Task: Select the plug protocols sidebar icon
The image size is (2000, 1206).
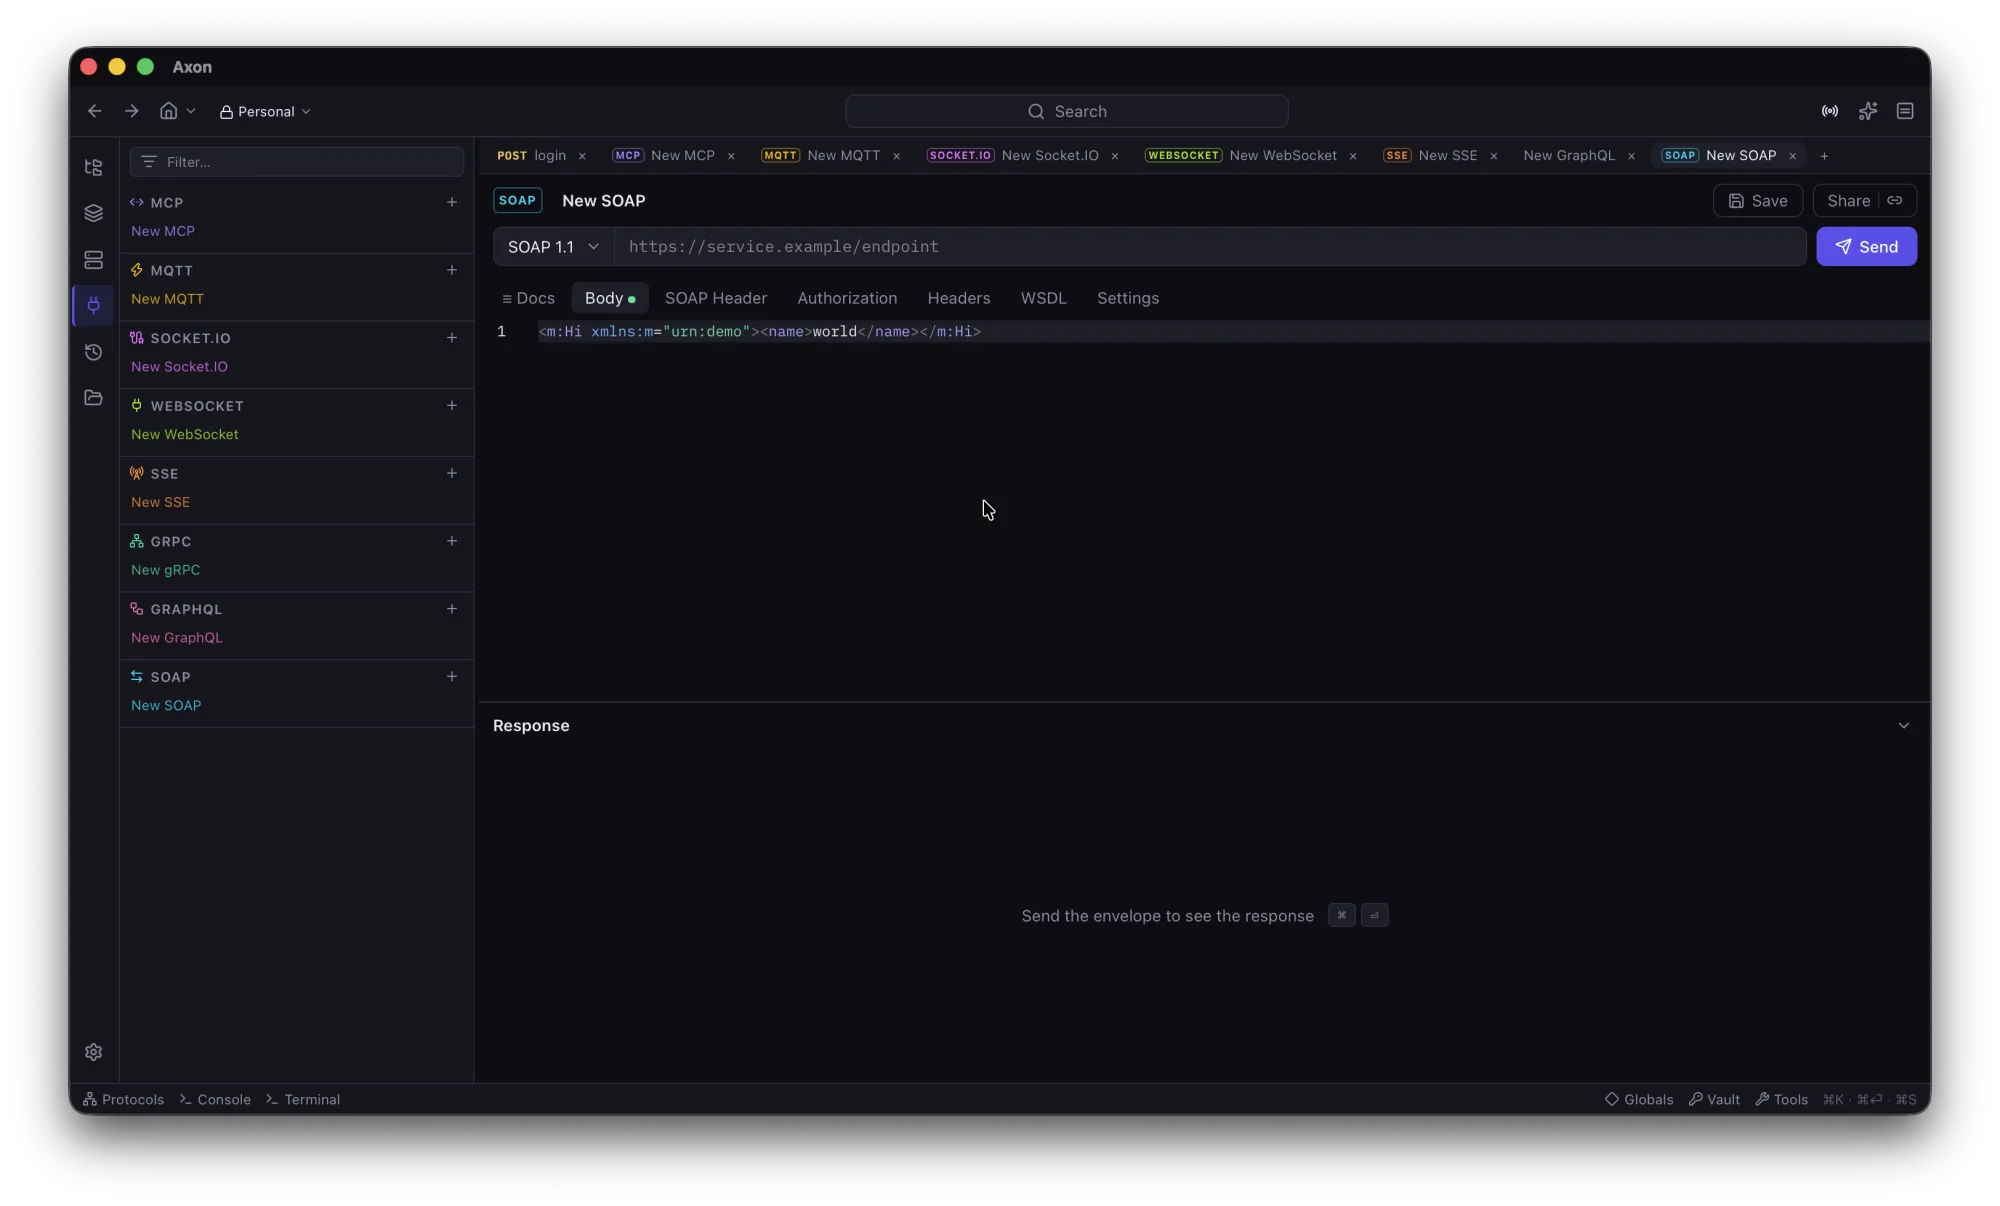Action: pos(93,305)
